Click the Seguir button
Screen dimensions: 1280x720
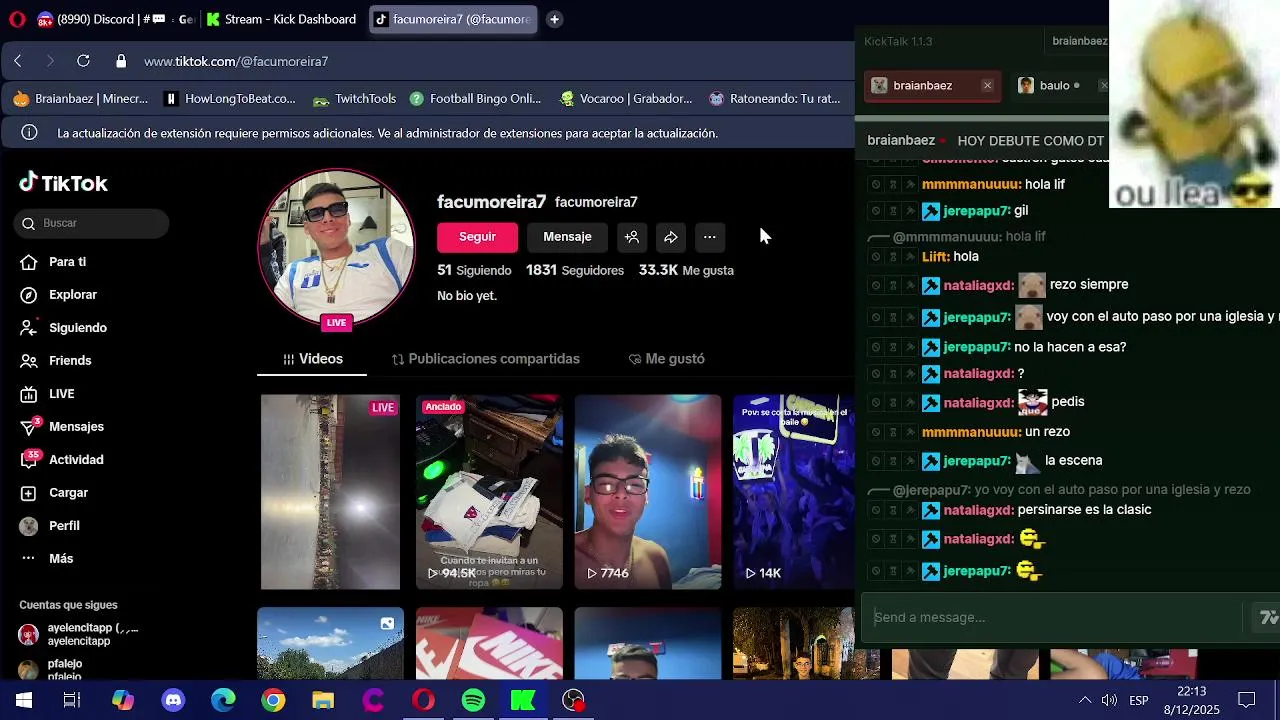coord(477,237)
